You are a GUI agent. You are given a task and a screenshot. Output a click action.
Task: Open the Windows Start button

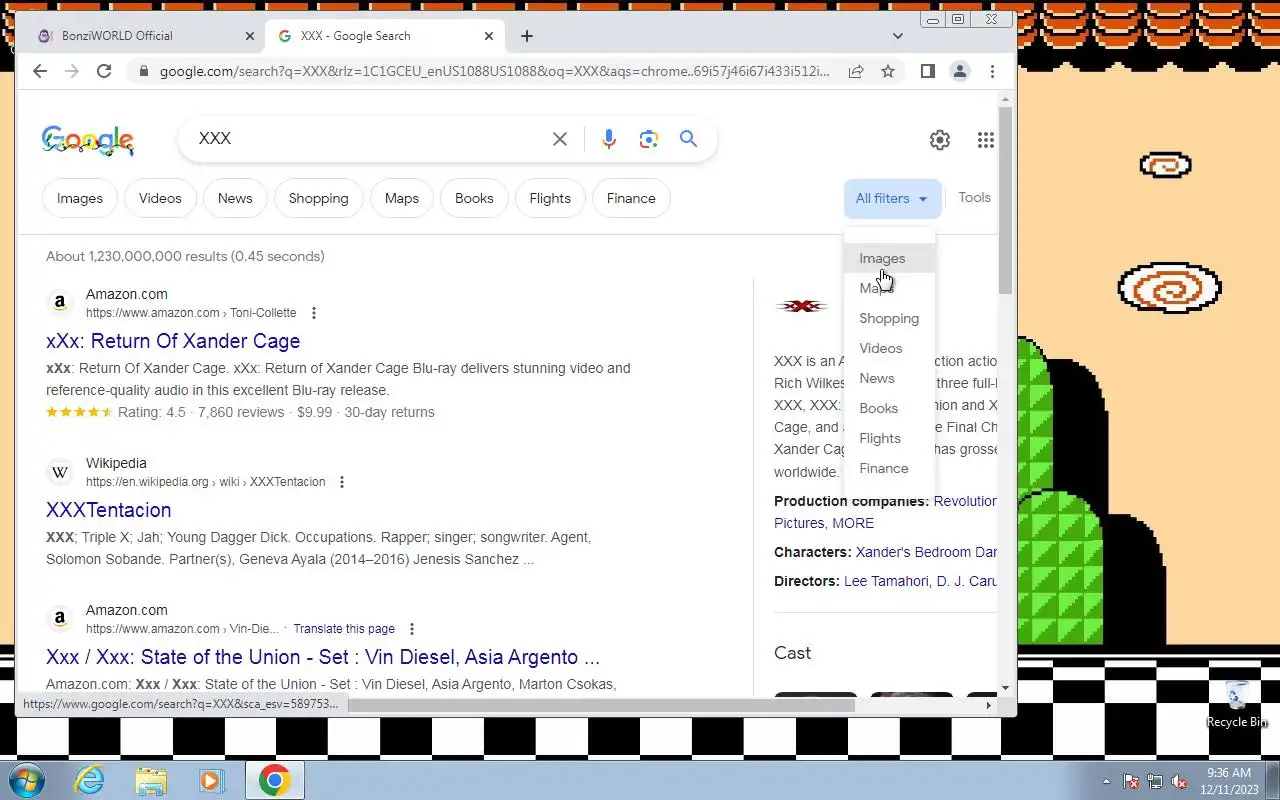(x=27, y=780)
